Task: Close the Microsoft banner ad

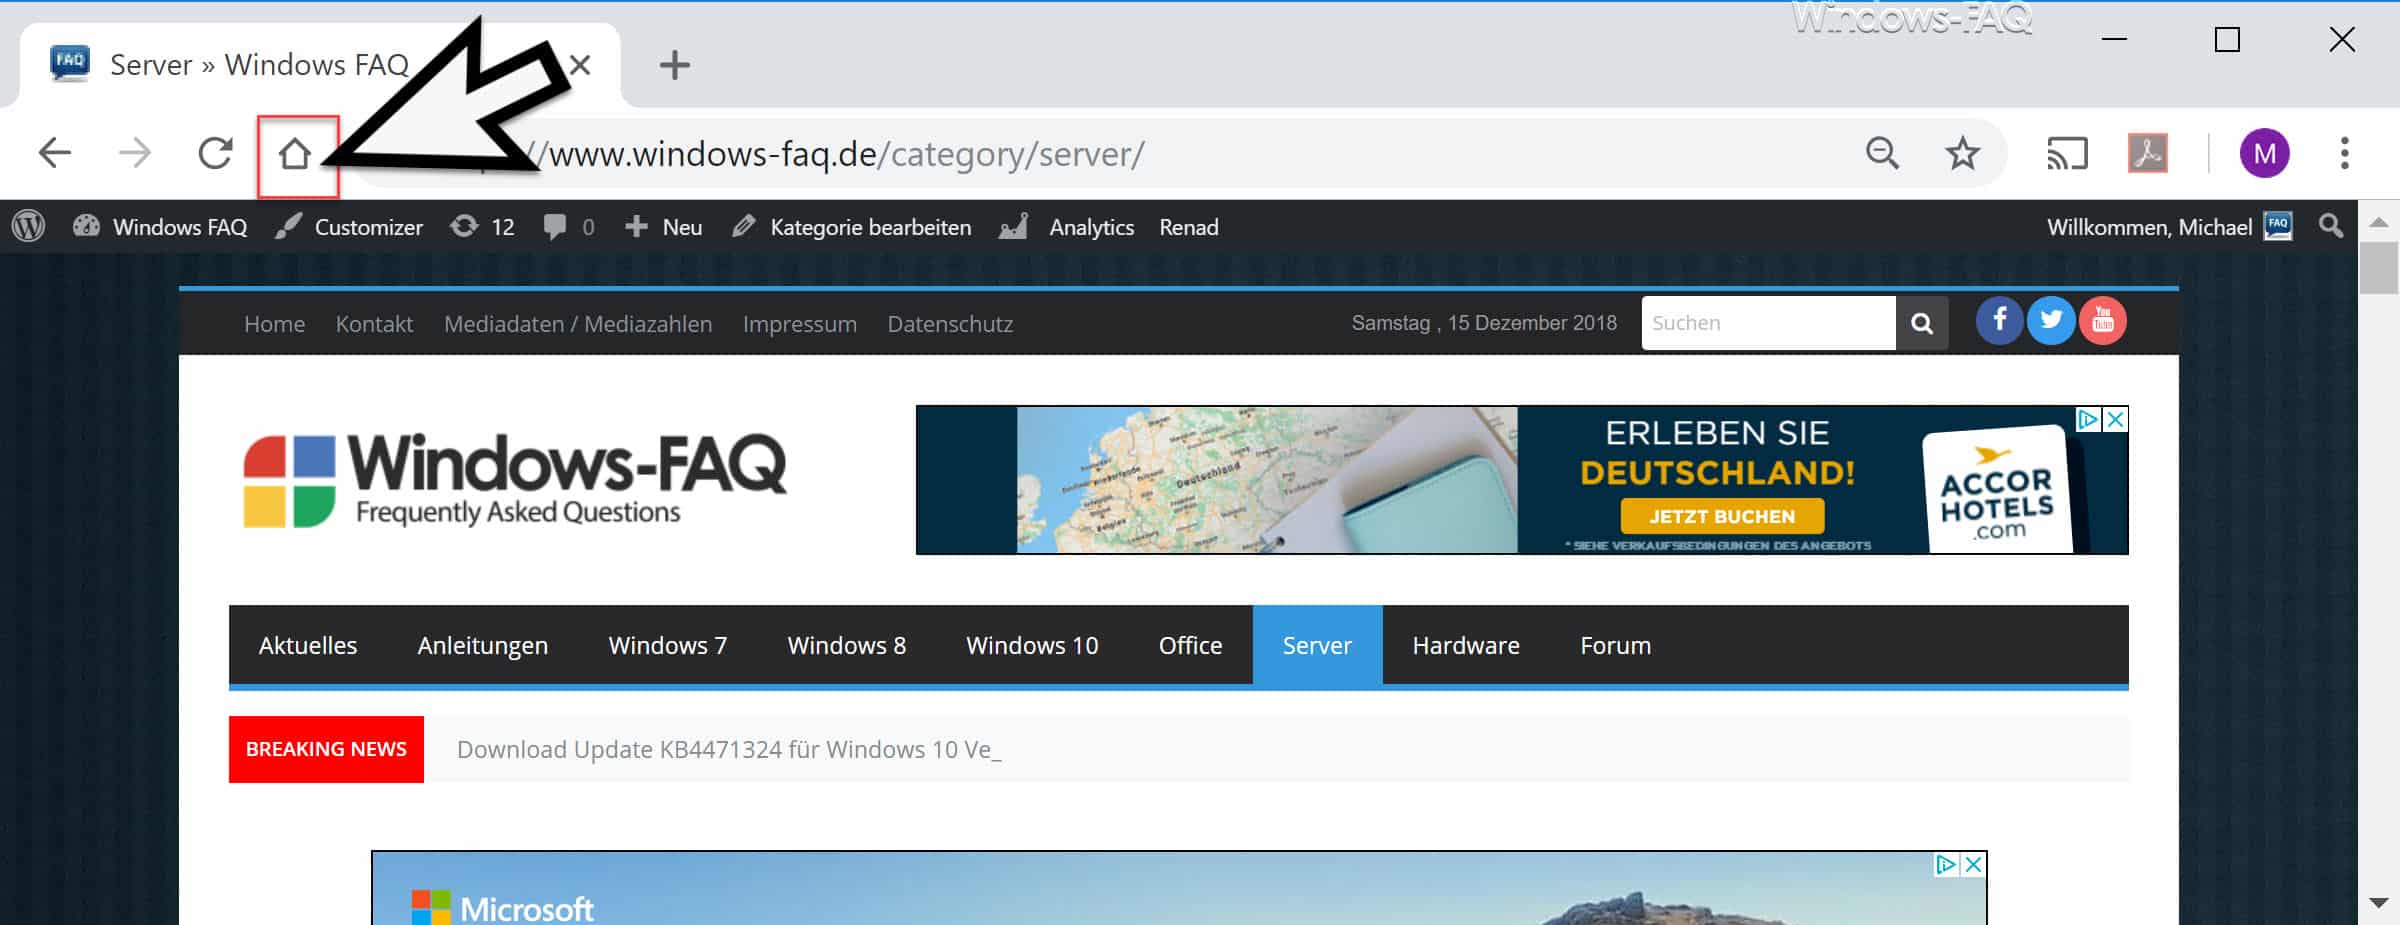Action: pos(1973,865)
